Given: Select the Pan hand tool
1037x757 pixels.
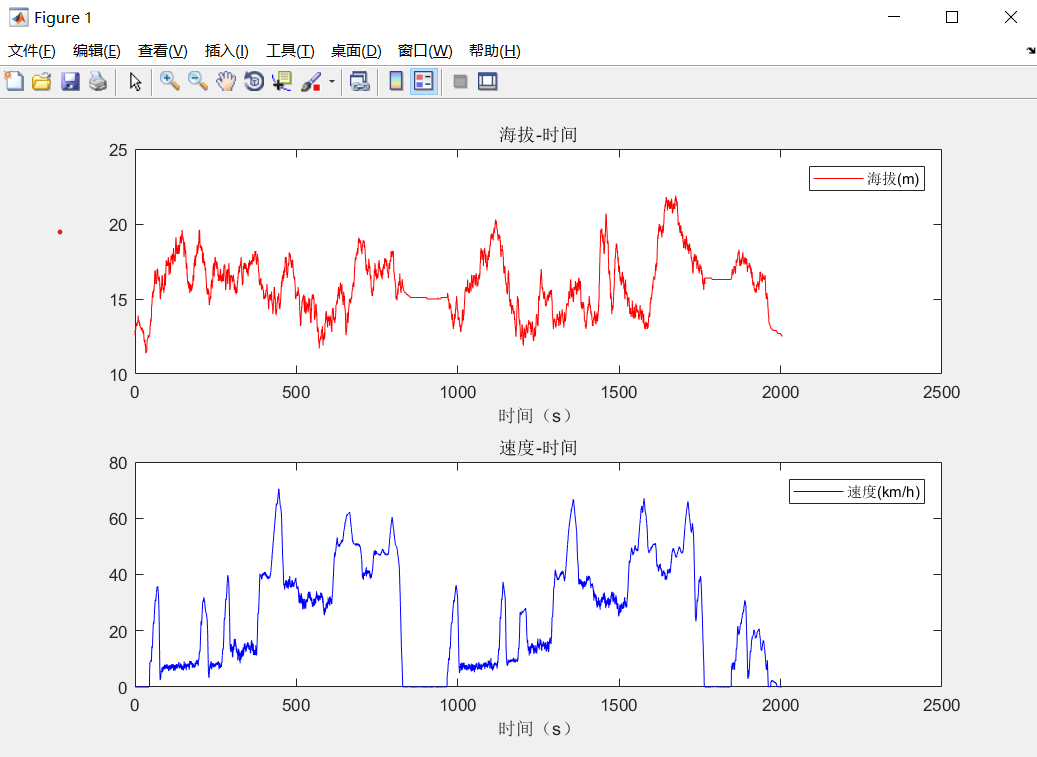Looking at the screenshot, I should coord(226,81).
